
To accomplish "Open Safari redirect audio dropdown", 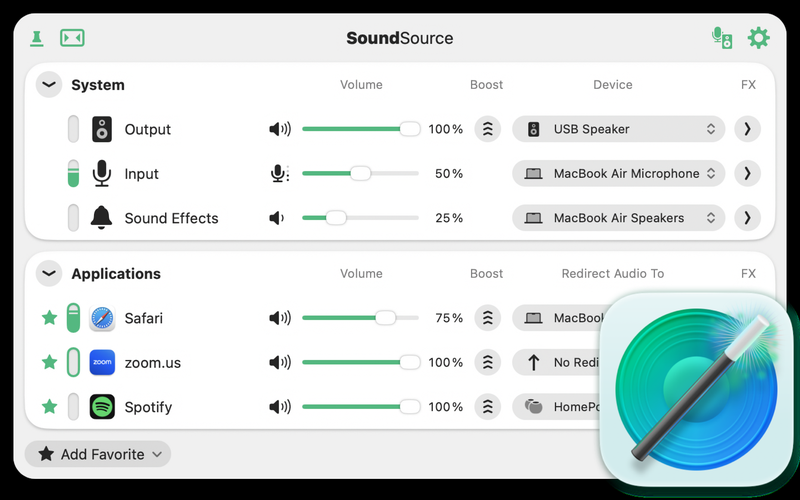I will 559,318.
